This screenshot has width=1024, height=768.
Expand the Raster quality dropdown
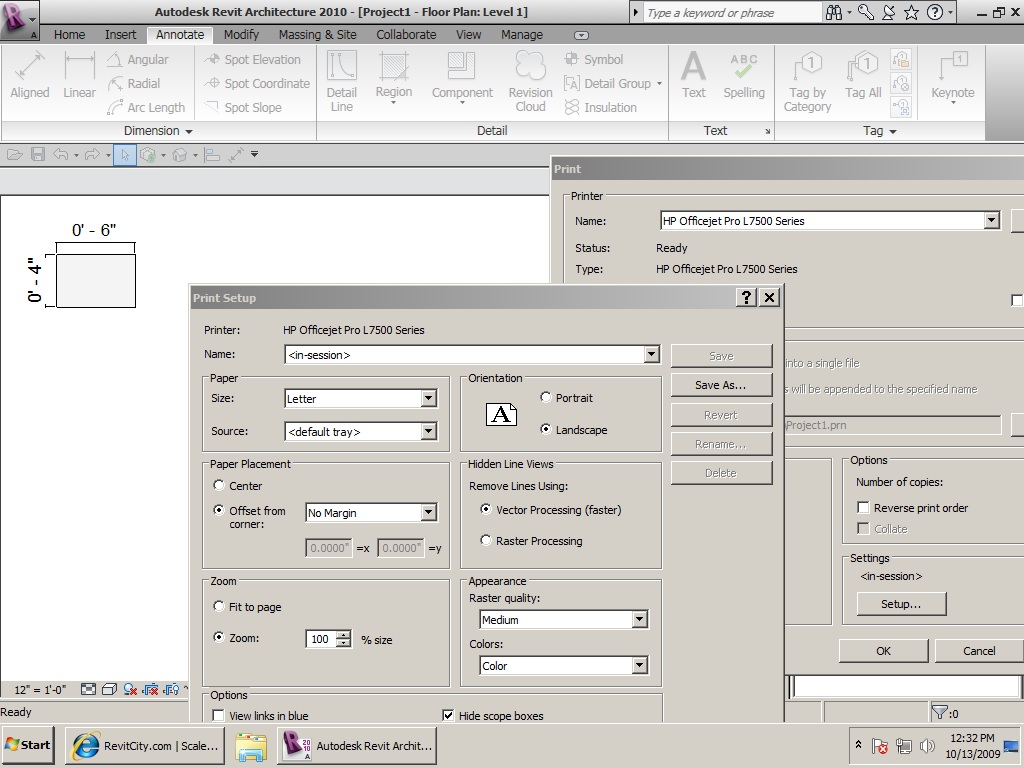pyautogui.click(x=639, y=620)
